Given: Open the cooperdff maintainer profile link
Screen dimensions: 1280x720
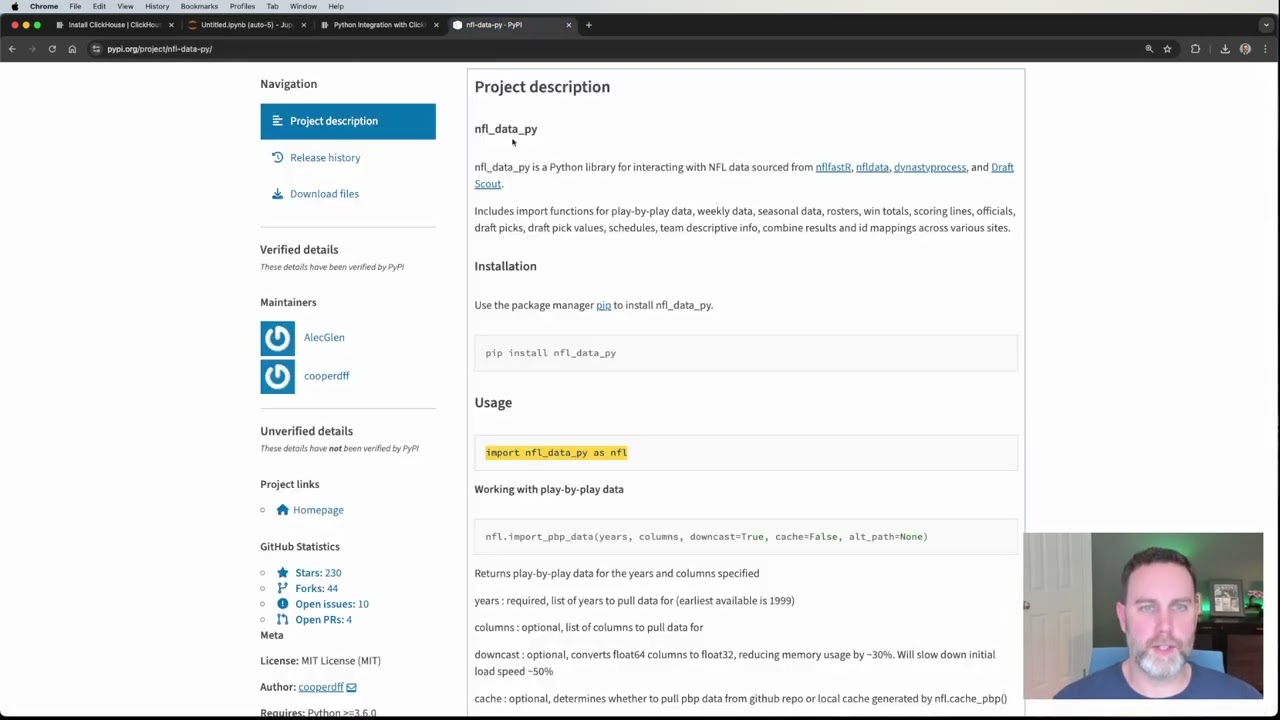Looking at the screenshot, I should click(326, 376).
